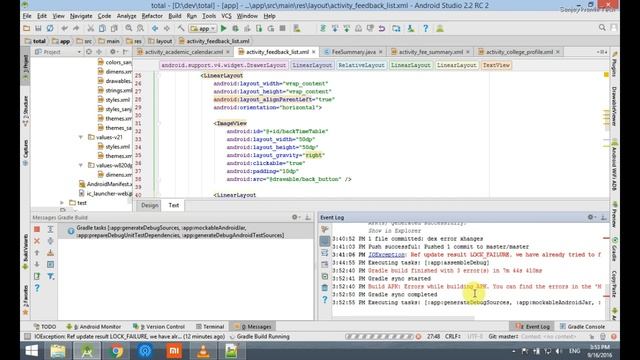Open CRLF line separator selector
640x360 pixels.
pyautogui.click(x=453, y=337)
